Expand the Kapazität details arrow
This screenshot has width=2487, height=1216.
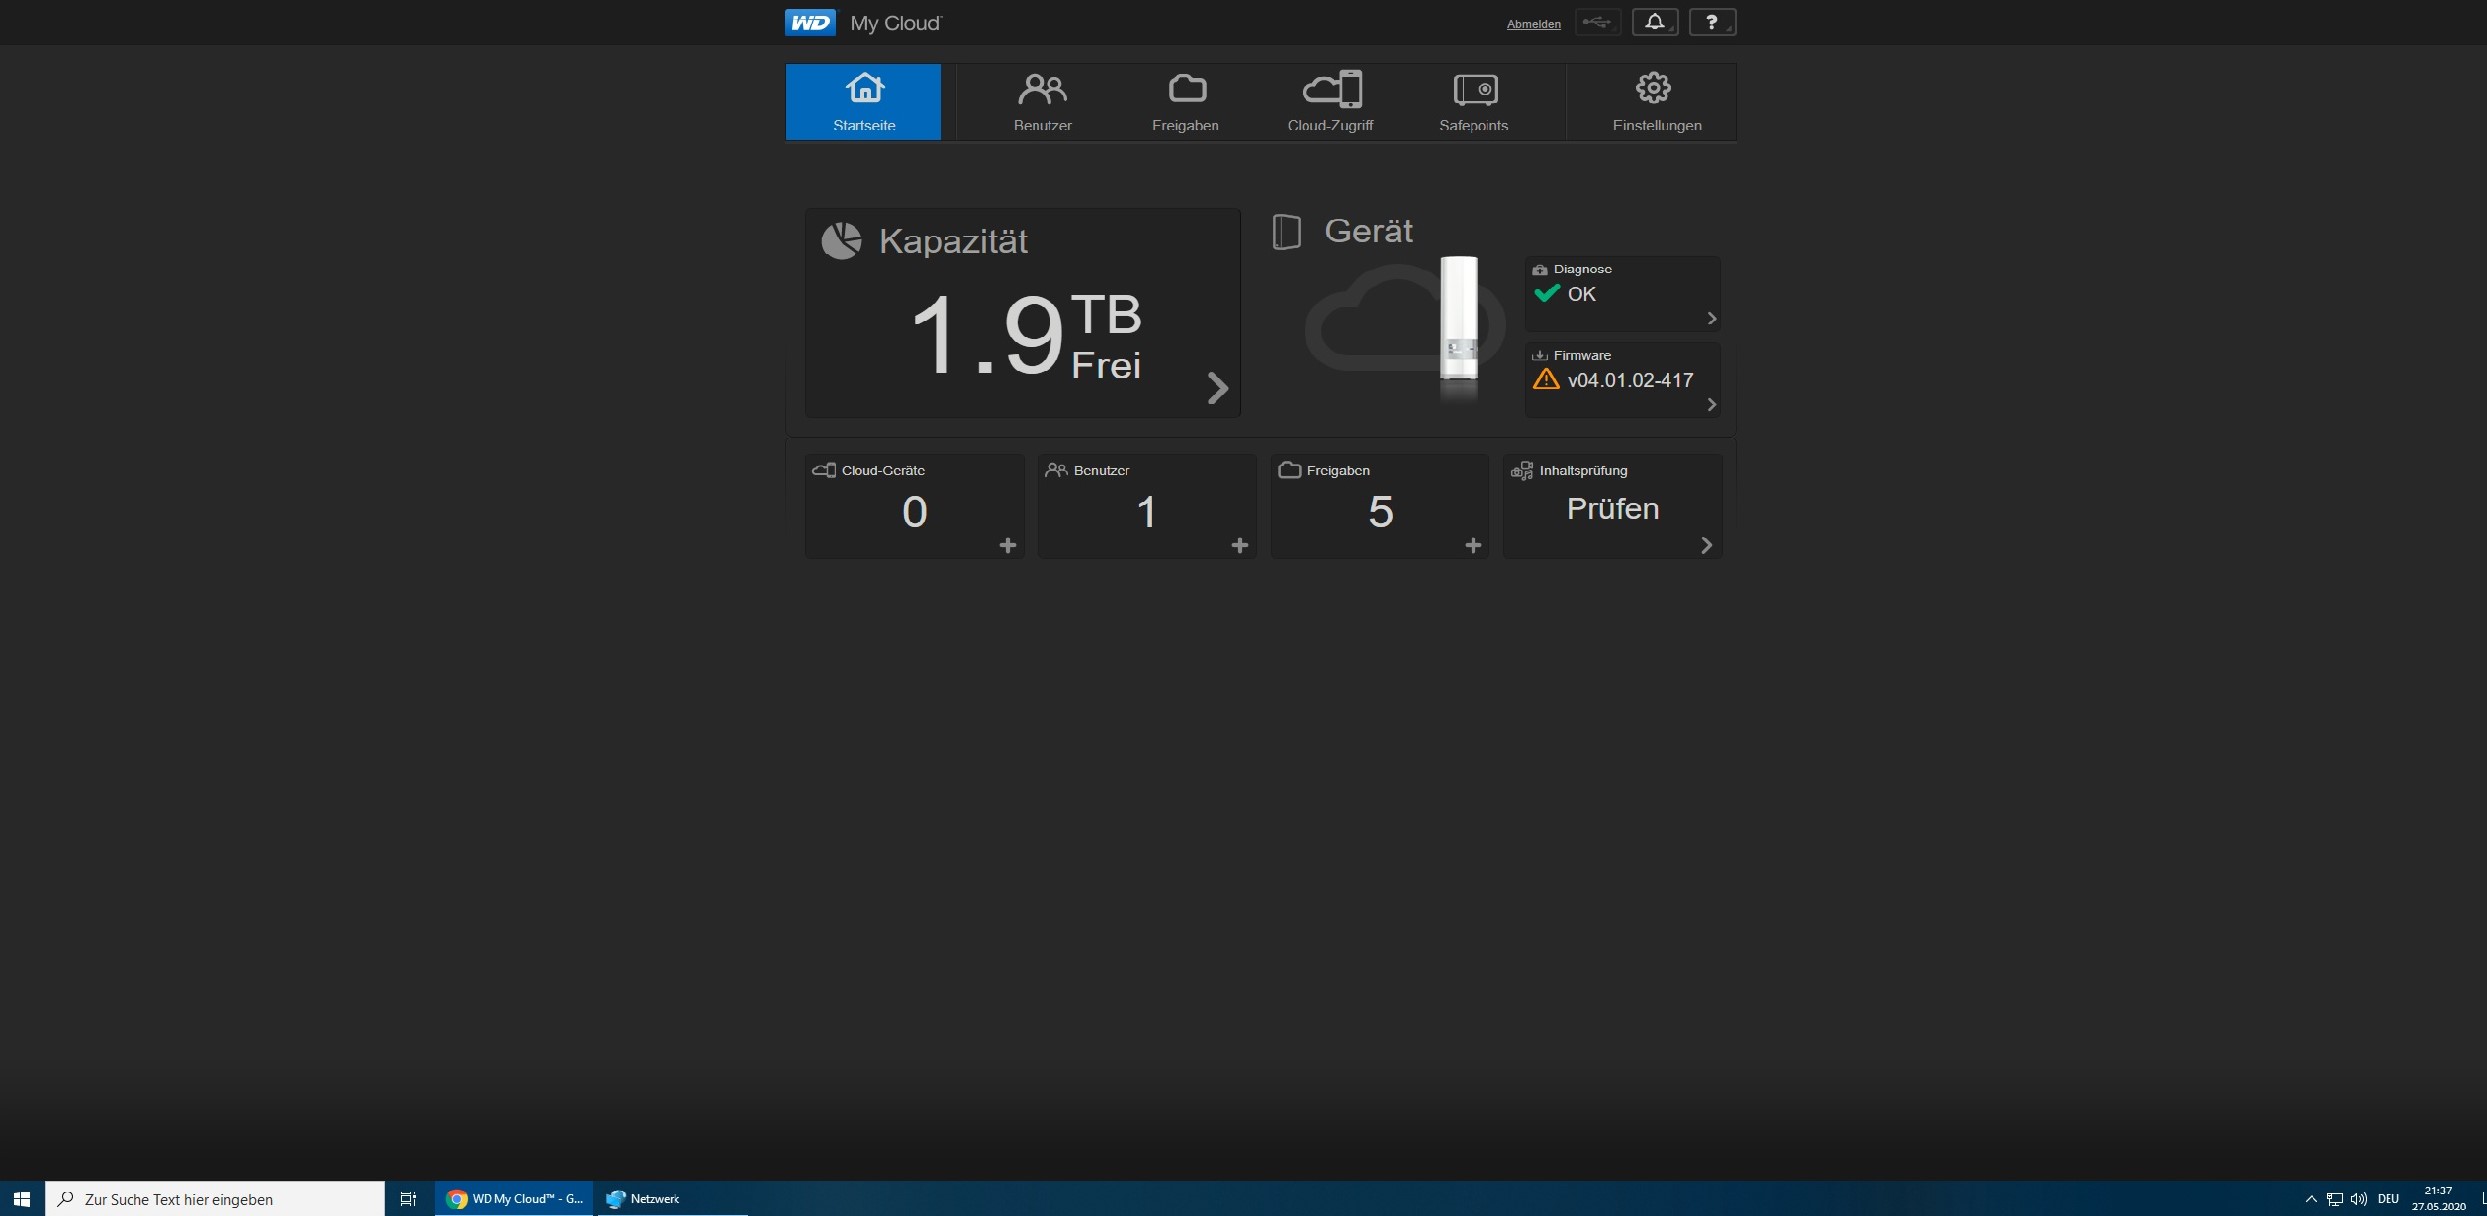(1217, 388)
